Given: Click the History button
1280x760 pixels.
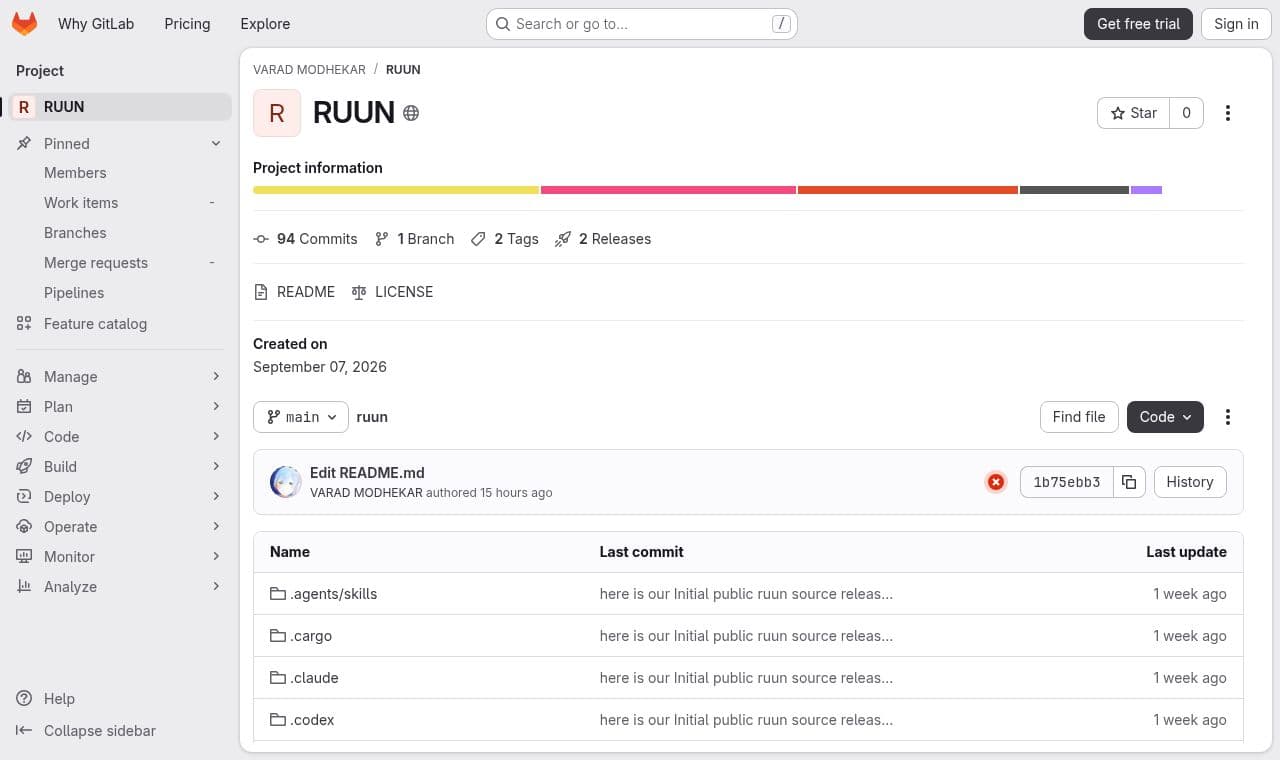Looking at the screenshot, I should [1190, 482].
